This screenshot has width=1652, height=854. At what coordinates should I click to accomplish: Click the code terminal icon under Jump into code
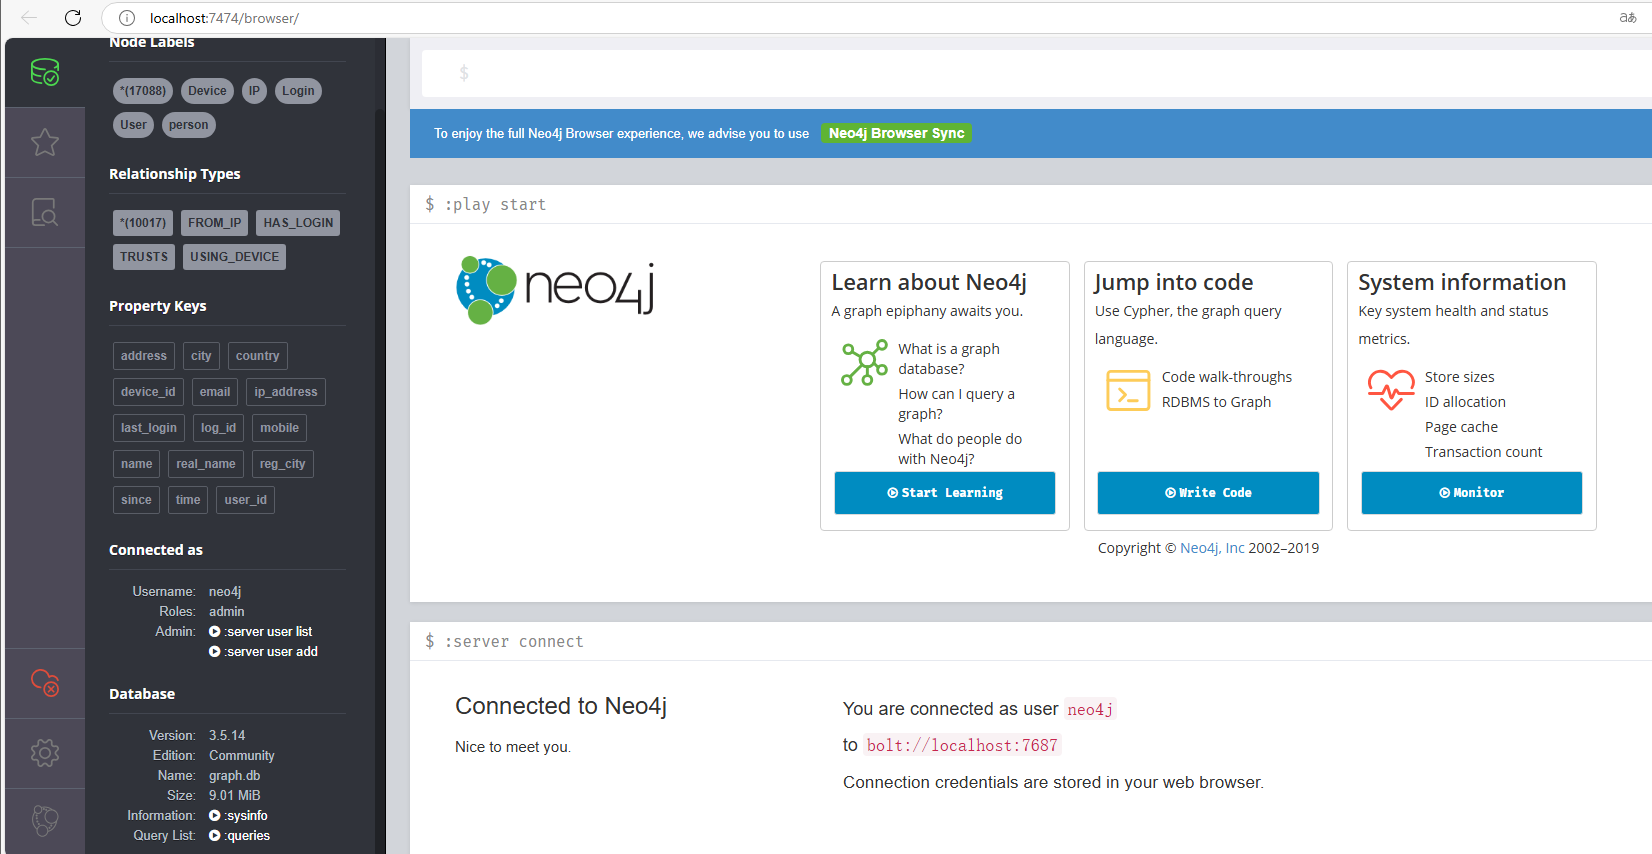click(1128, 391)
